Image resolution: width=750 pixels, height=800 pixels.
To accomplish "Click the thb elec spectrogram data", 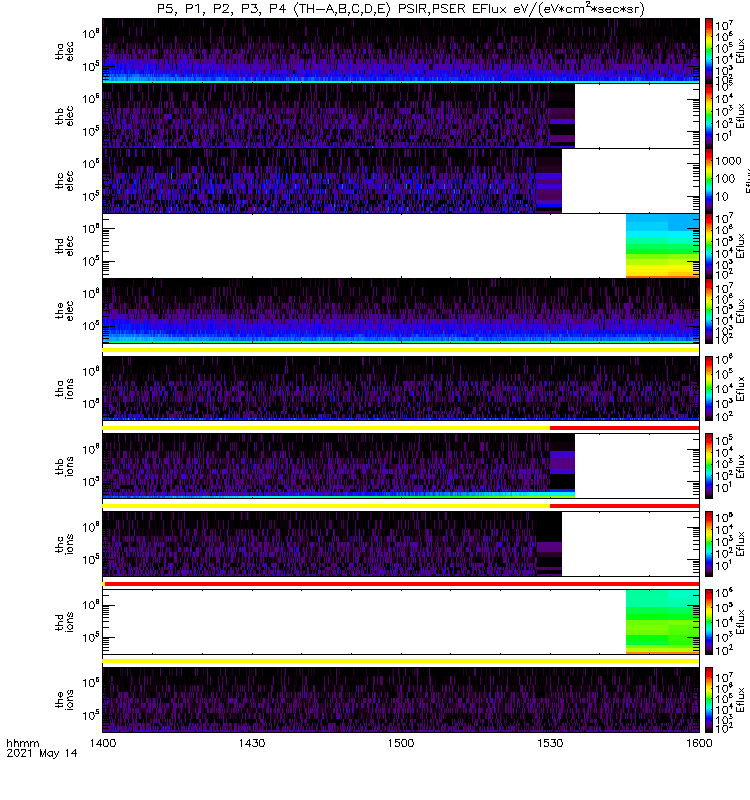I will click(x=339, y=116).
